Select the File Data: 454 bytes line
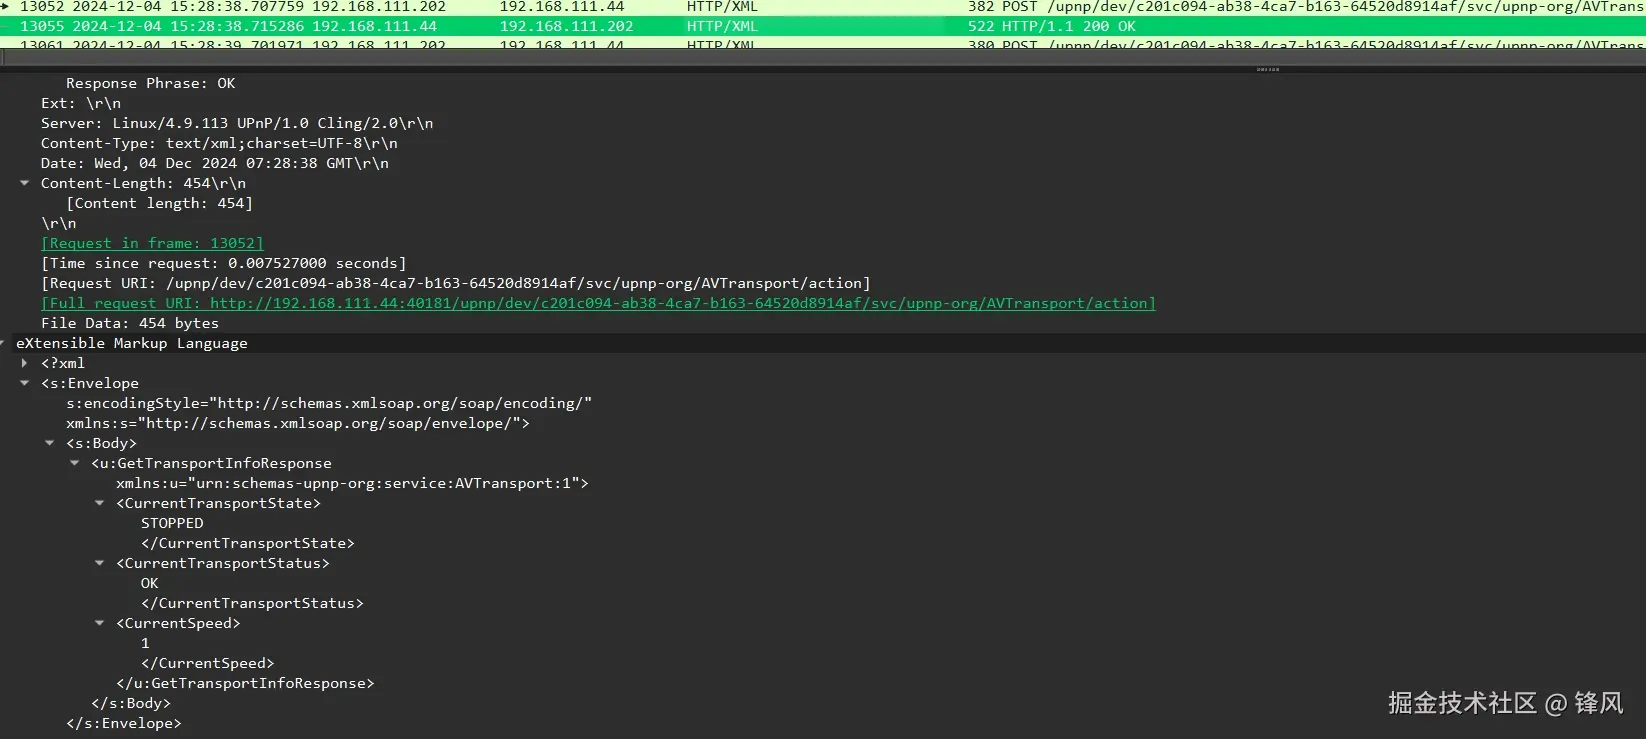This screenshot has width=1646, height=739. point(130,323)
